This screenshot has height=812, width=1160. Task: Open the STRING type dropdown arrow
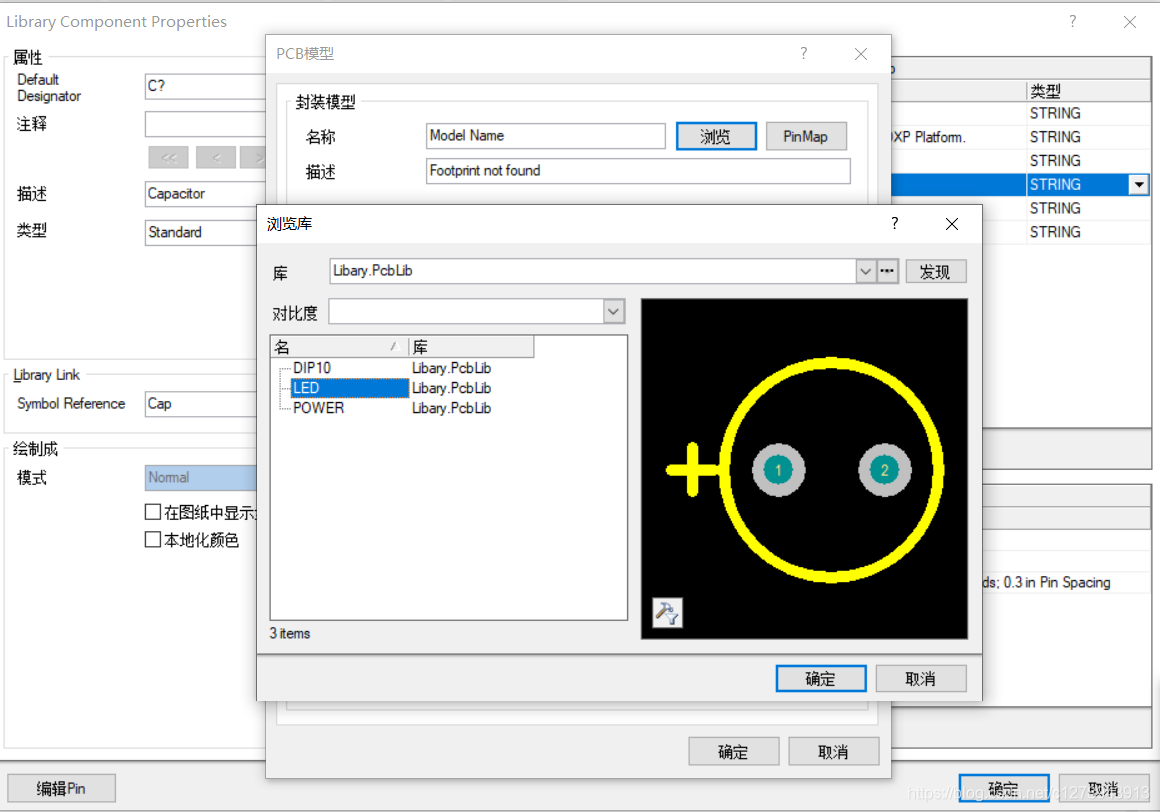tap(1138, 185)
